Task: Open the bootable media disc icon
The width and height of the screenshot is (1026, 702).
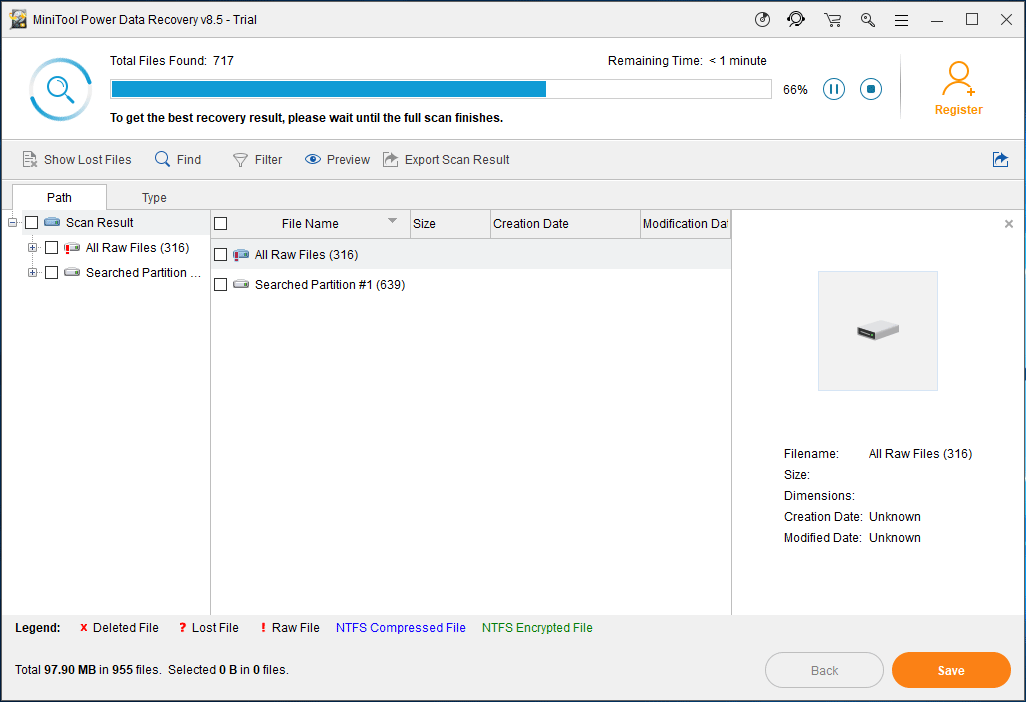Action: [762, 20]
